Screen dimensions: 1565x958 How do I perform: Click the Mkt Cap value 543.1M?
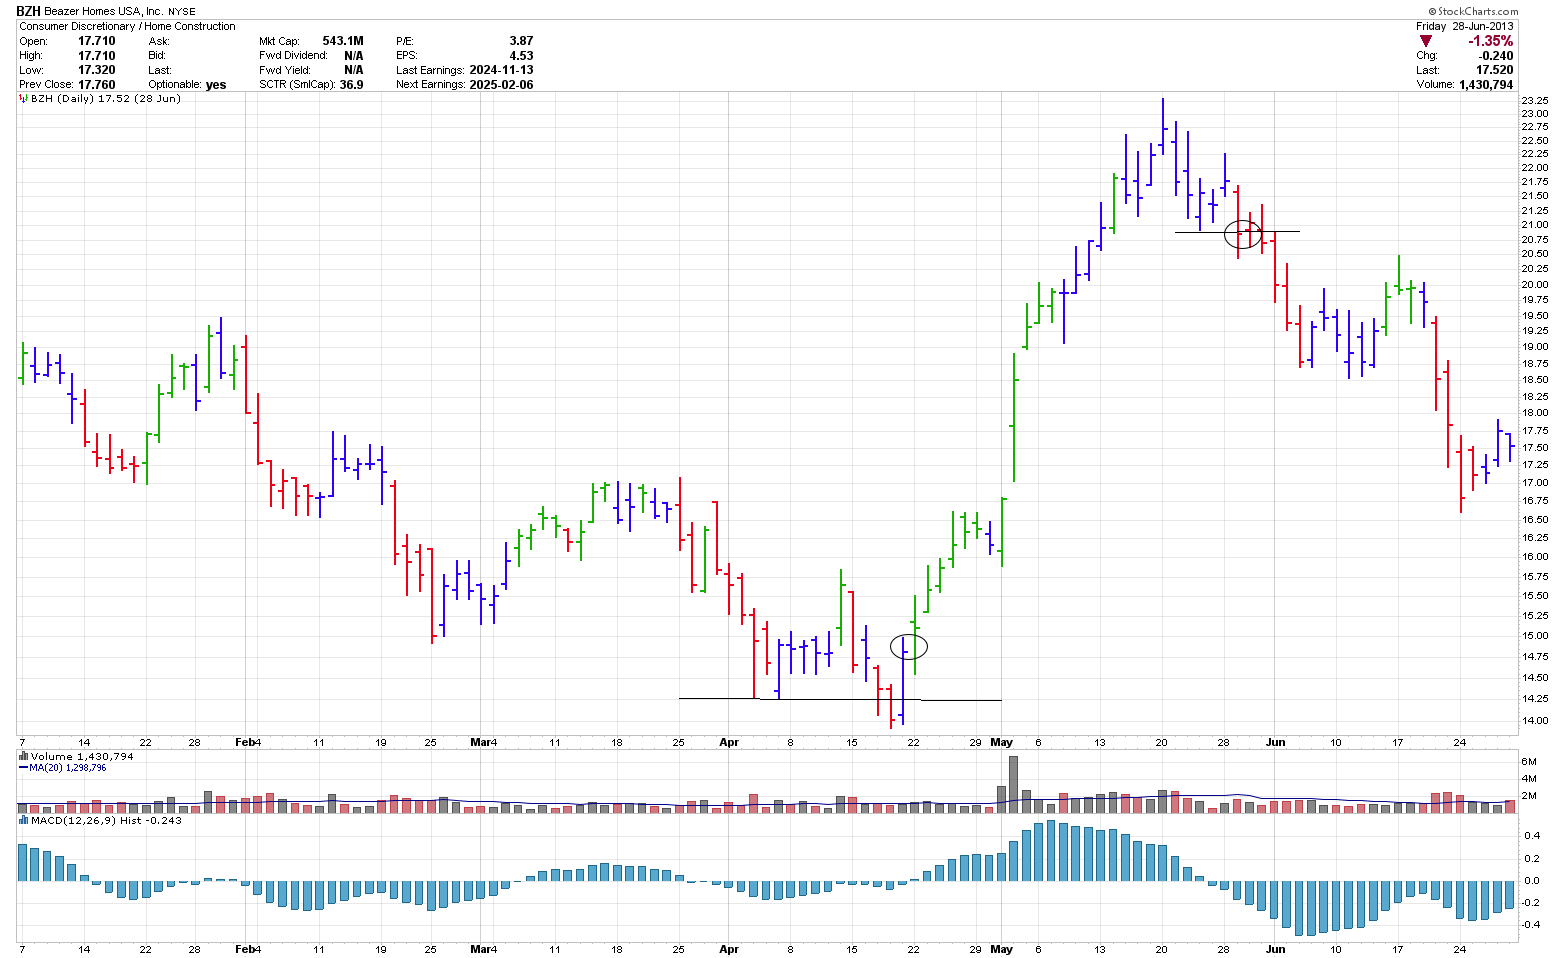click(343, 41)
